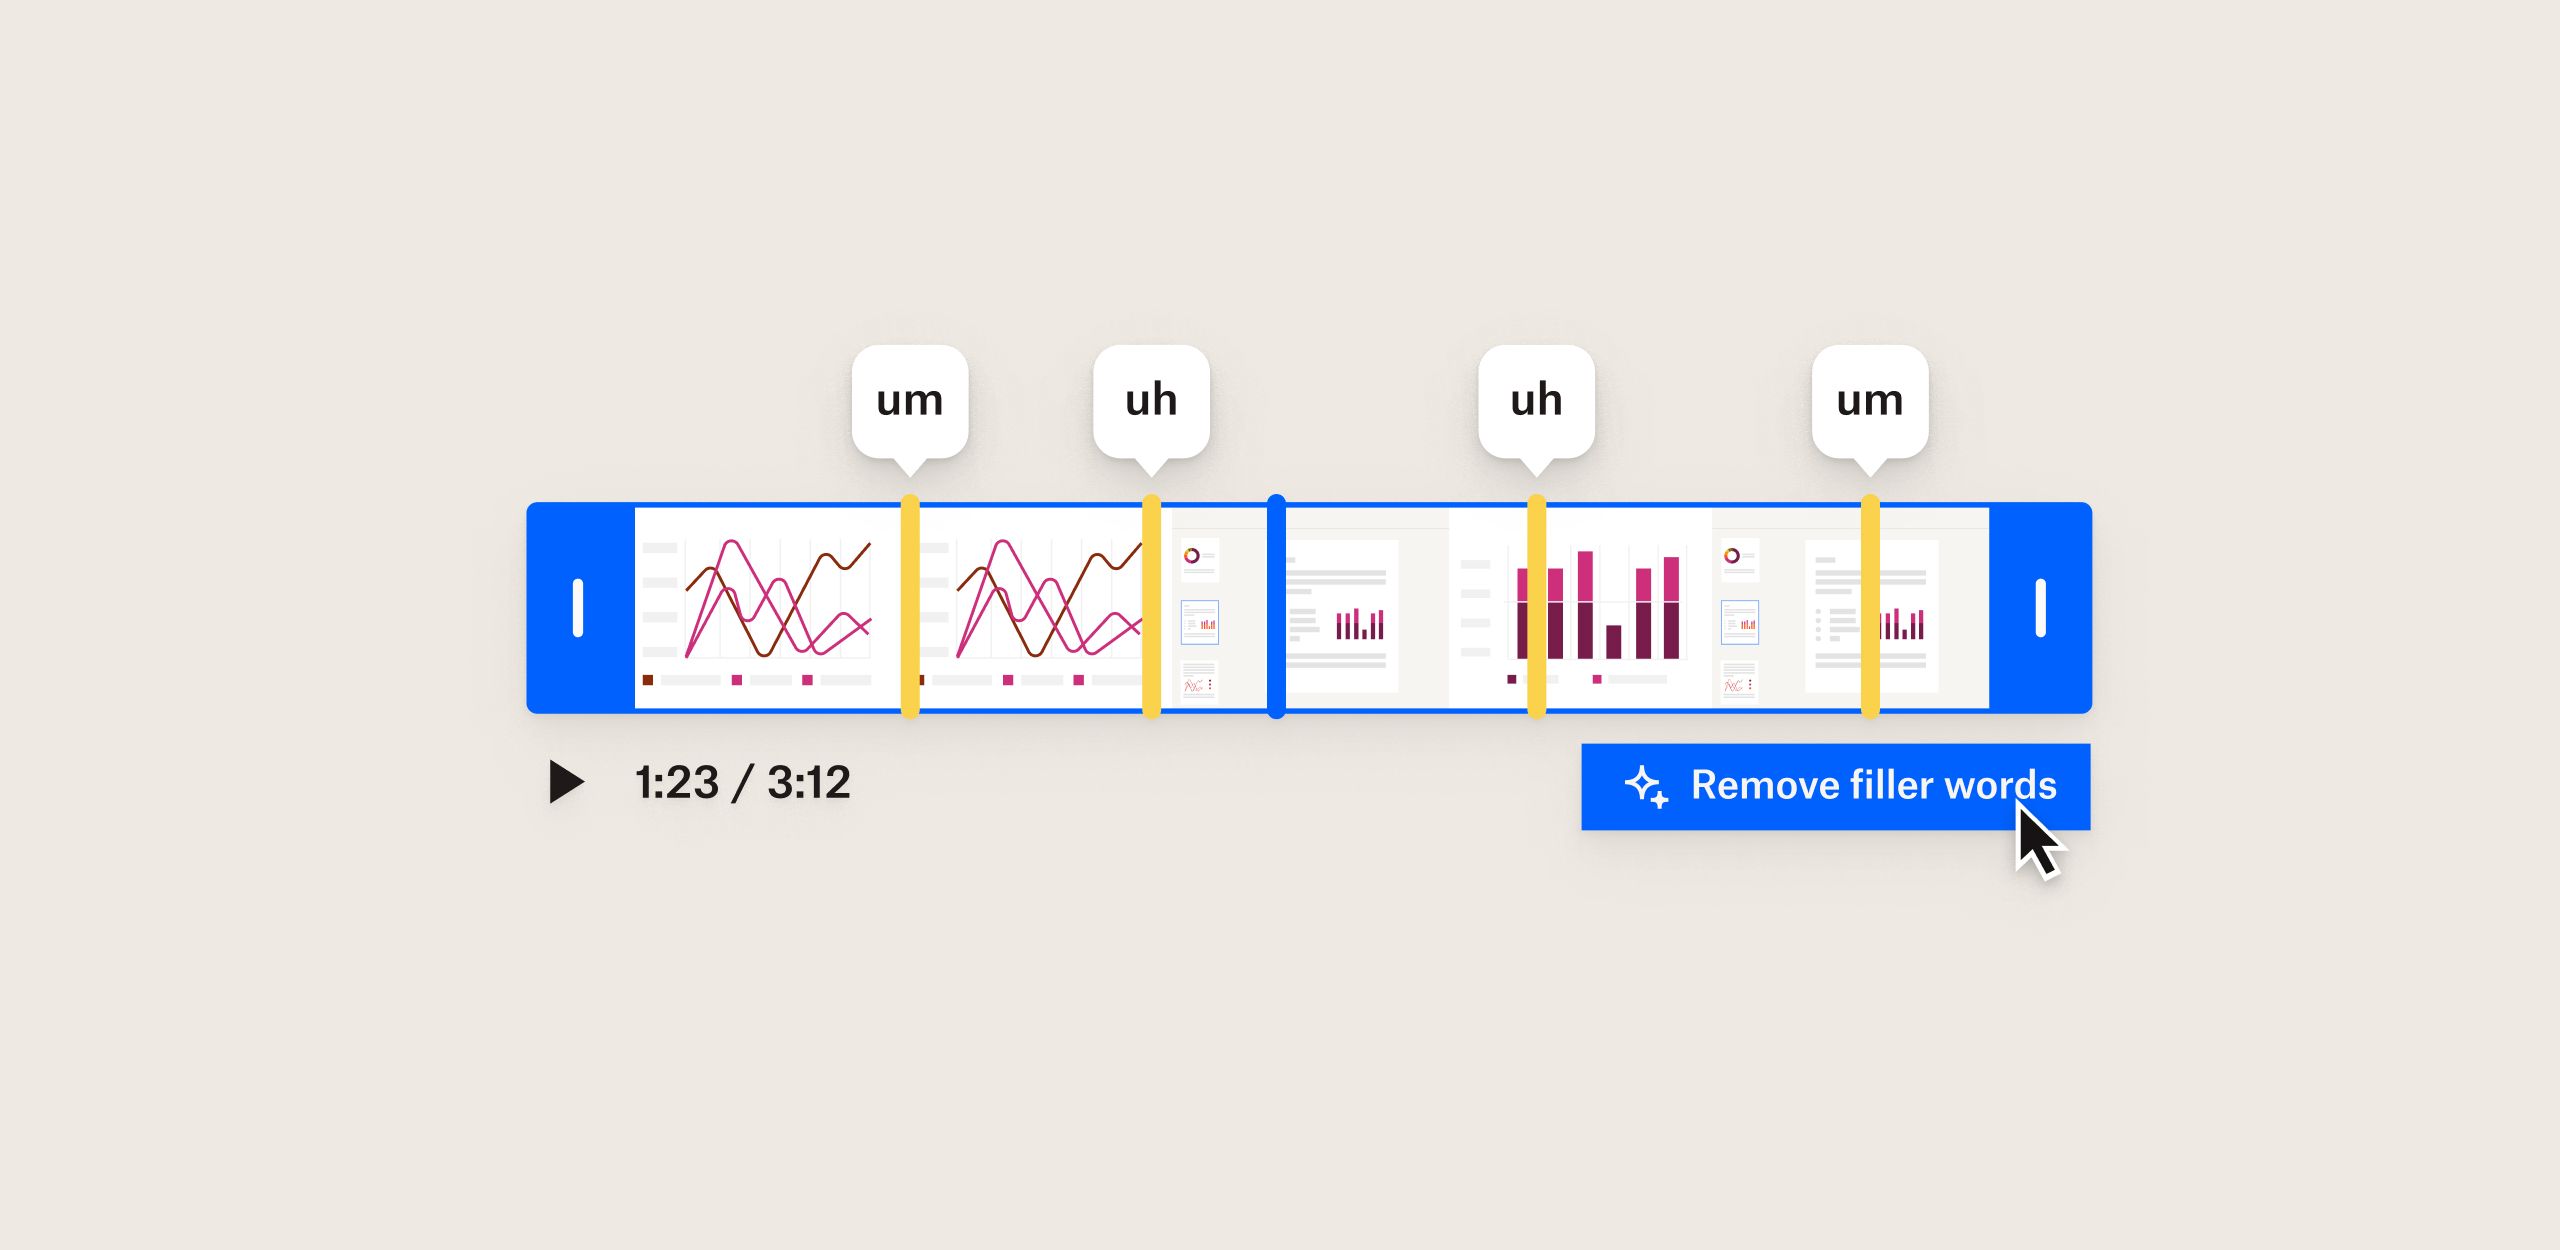Select the first yellow um marker line
Viewport: 2560px width, 1250px height.
pyautogui.click(x=910, y=607)
